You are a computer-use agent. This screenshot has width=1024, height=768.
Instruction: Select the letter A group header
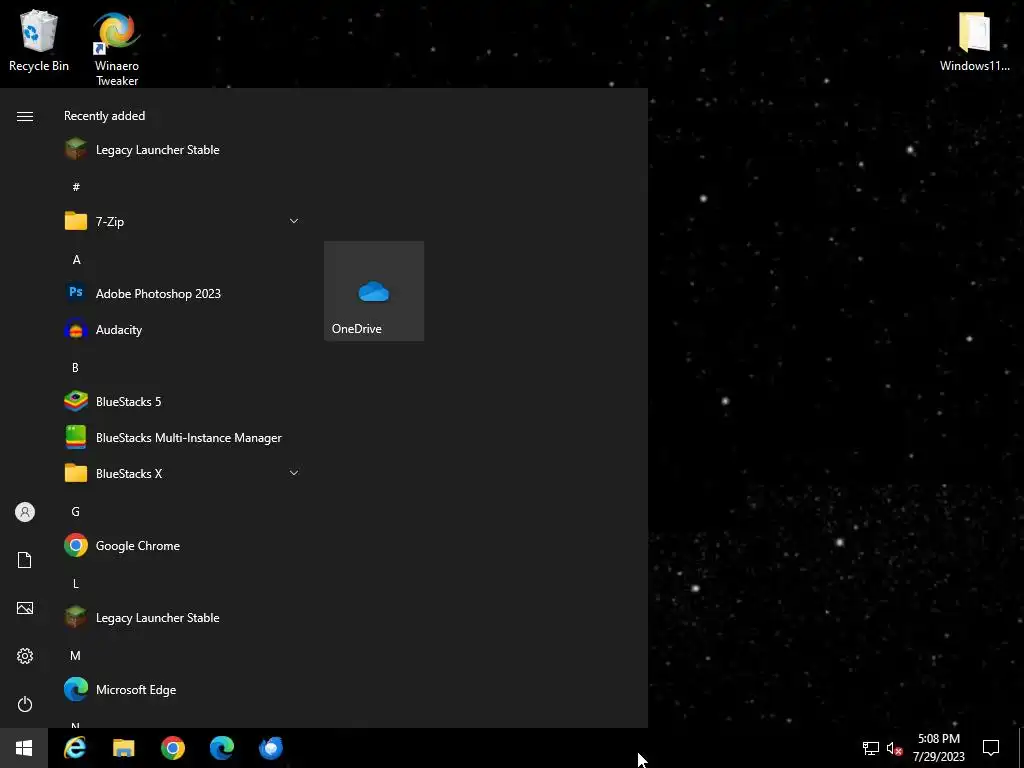tap(76, 259)
